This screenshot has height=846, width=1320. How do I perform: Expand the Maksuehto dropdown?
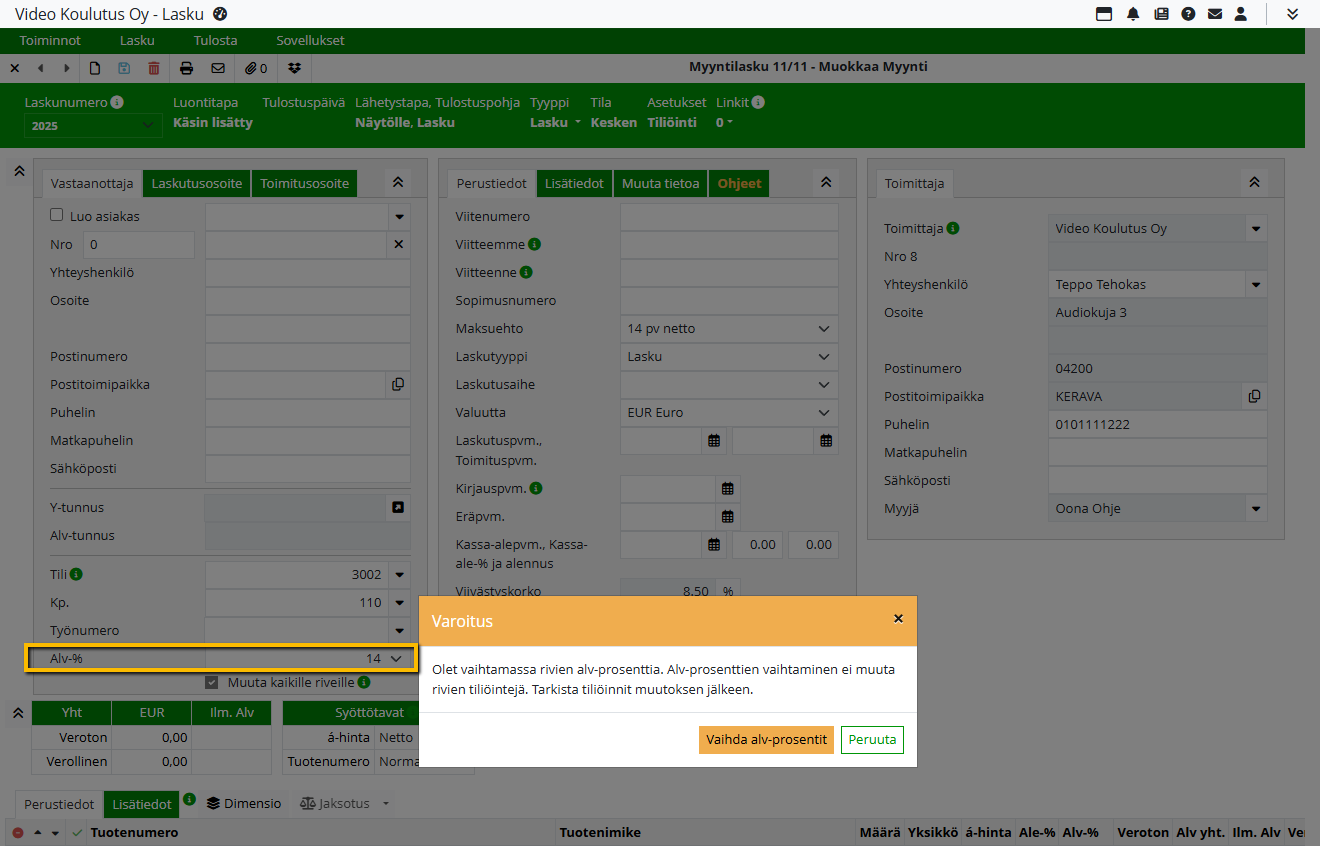(823, 329)
